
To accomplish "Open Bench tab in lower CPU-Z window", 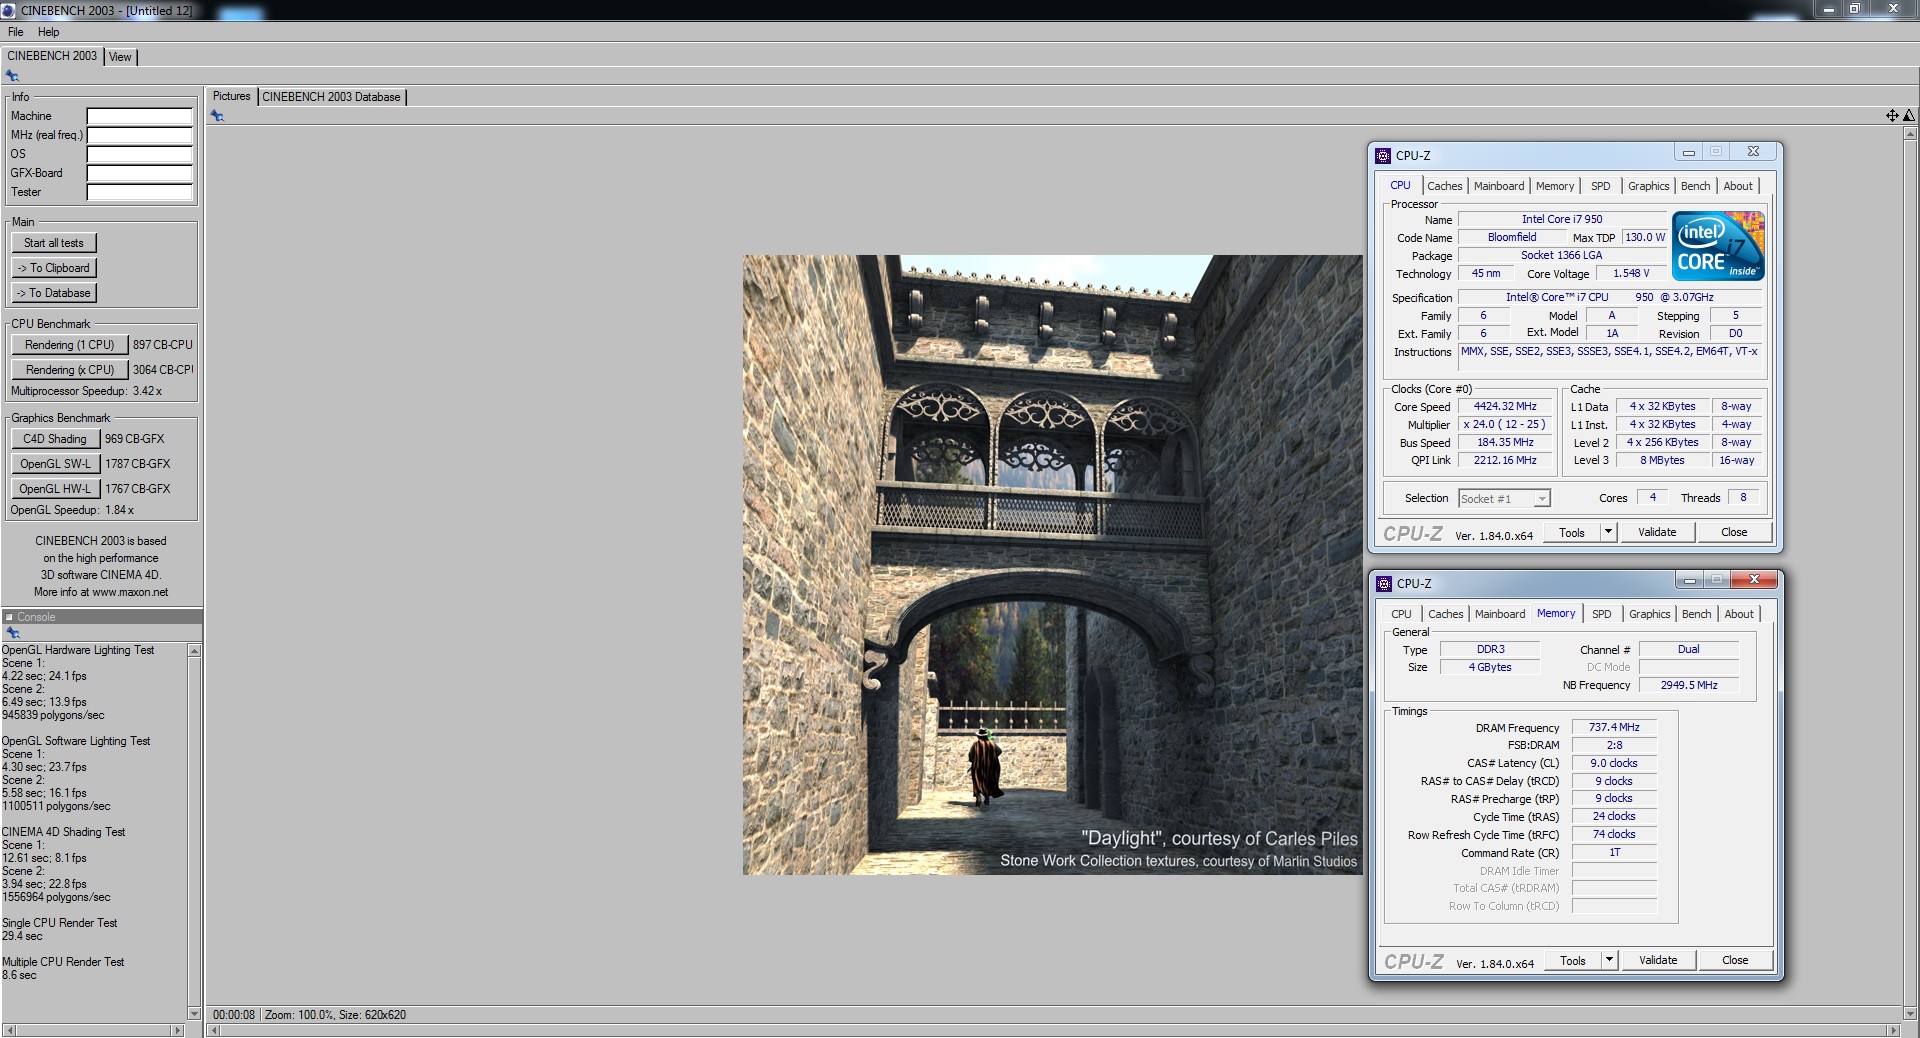I will (x=1696, y=614).
